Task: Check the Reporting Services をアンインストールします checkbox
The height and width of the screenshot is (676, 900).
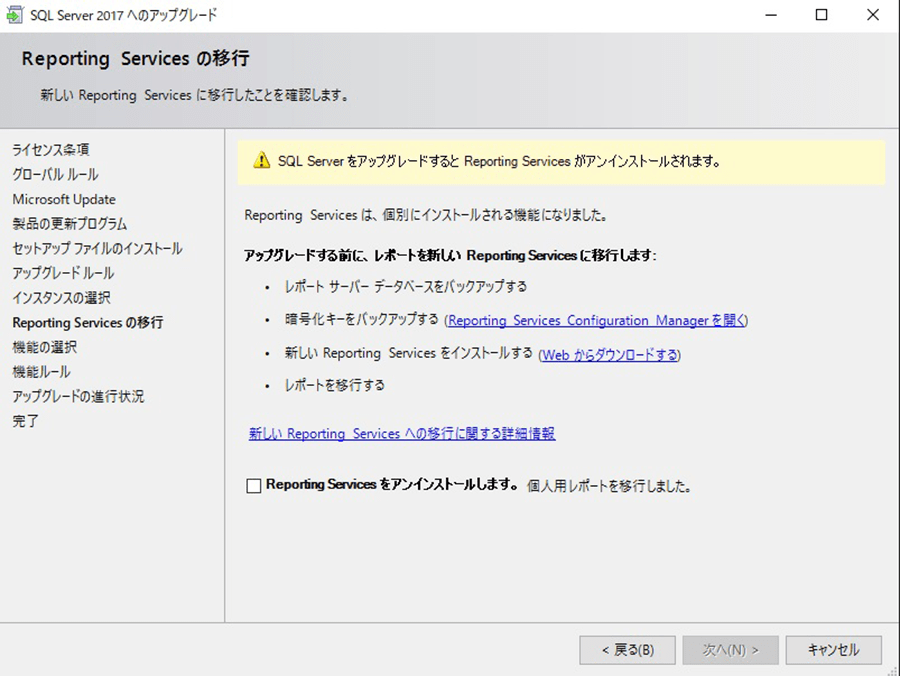Action: pos(253,485)
